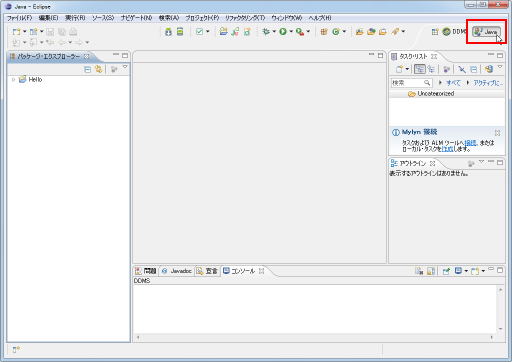Viewport: 512px width, 362px height.
Task: Open the Outline view menu triangle
Action: click(481, 161)
